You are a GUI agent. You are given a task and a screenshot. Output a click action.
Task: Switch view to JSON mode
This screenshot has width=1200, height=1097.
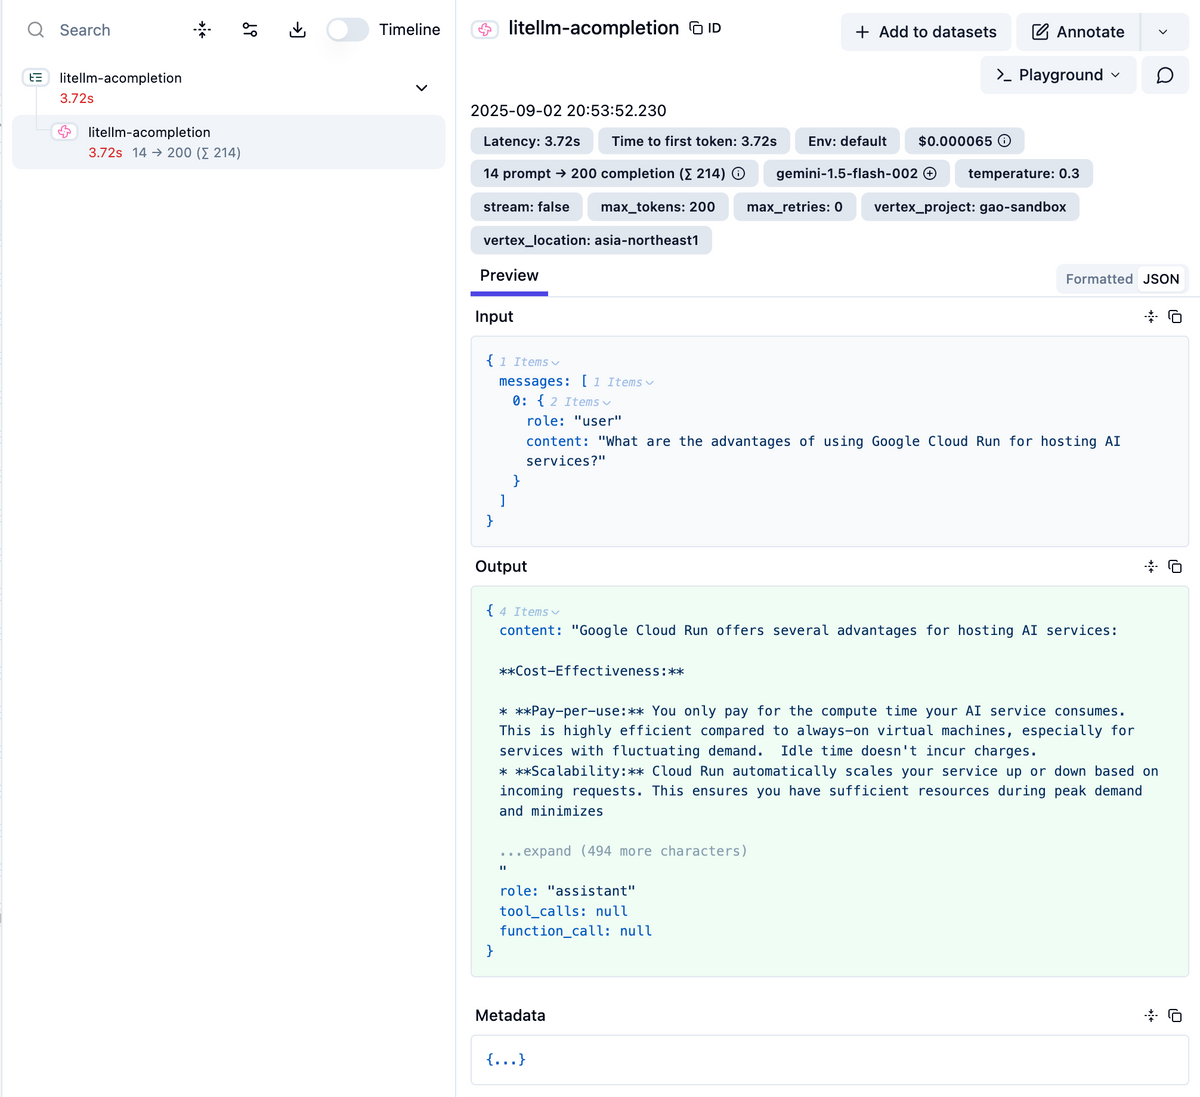coord(1161,279)
